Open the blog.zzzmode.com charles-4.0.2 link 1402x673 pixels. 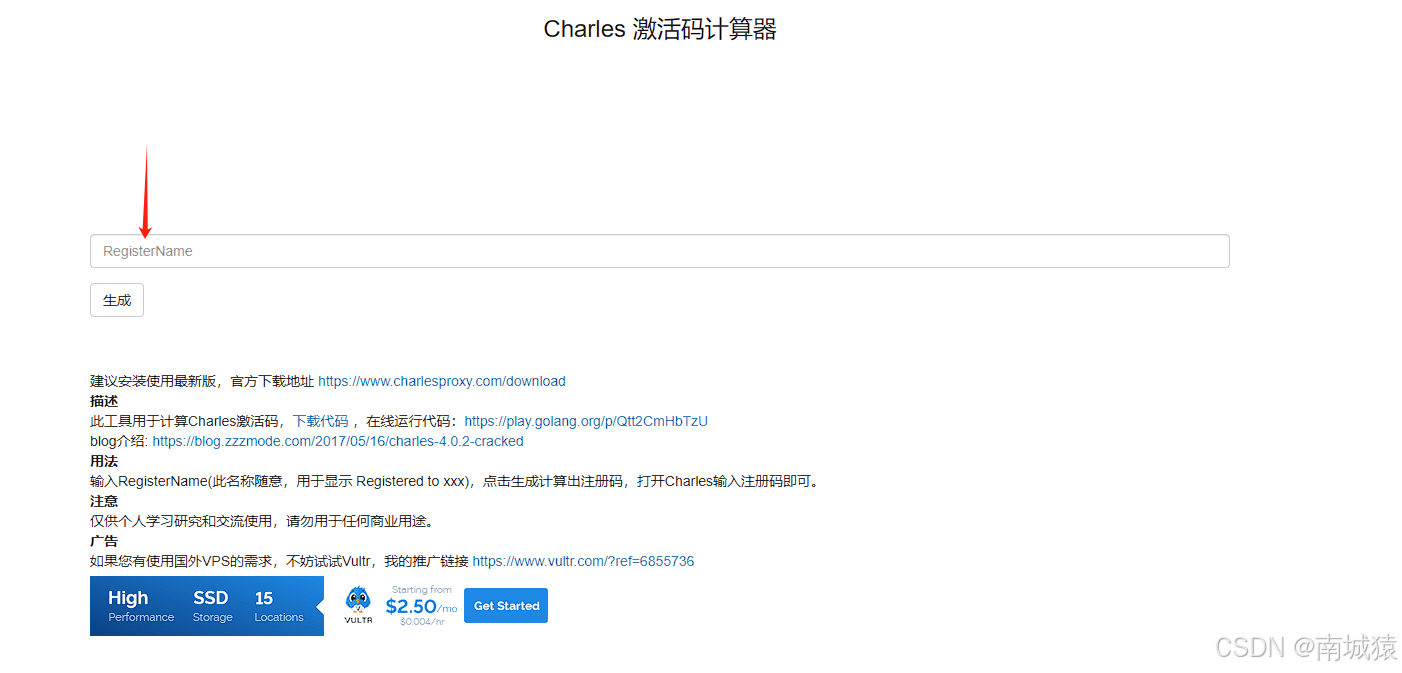pos(338,441)
